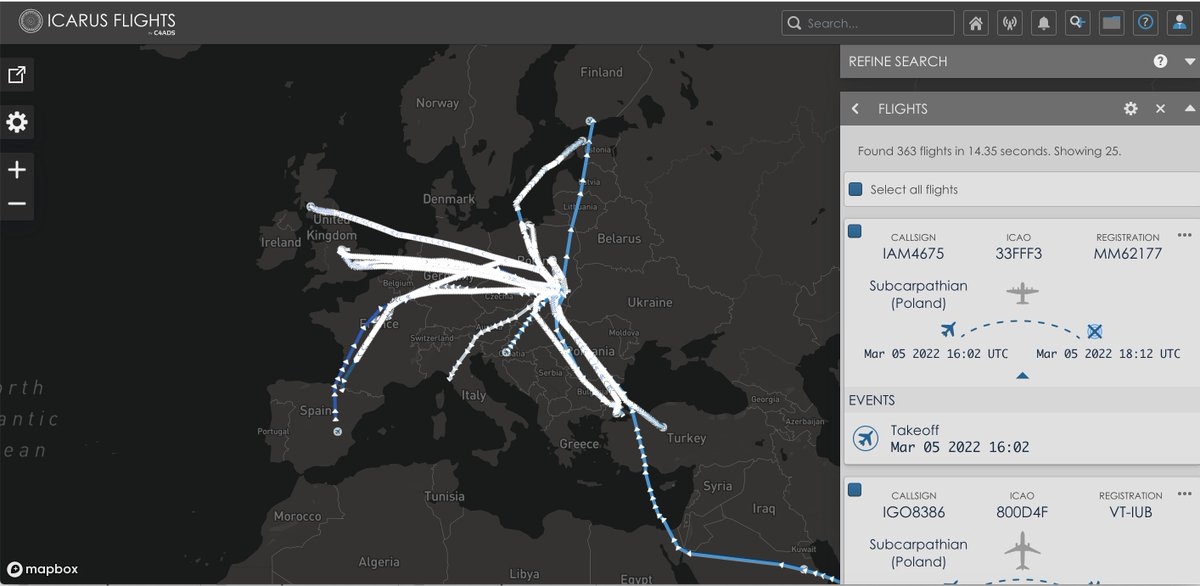The width and height of the screenshot is (1200, 586).
Task: Open the VT-IUB flight three-dots menu
Action: pyautogui.click(x=1185, y=493)
